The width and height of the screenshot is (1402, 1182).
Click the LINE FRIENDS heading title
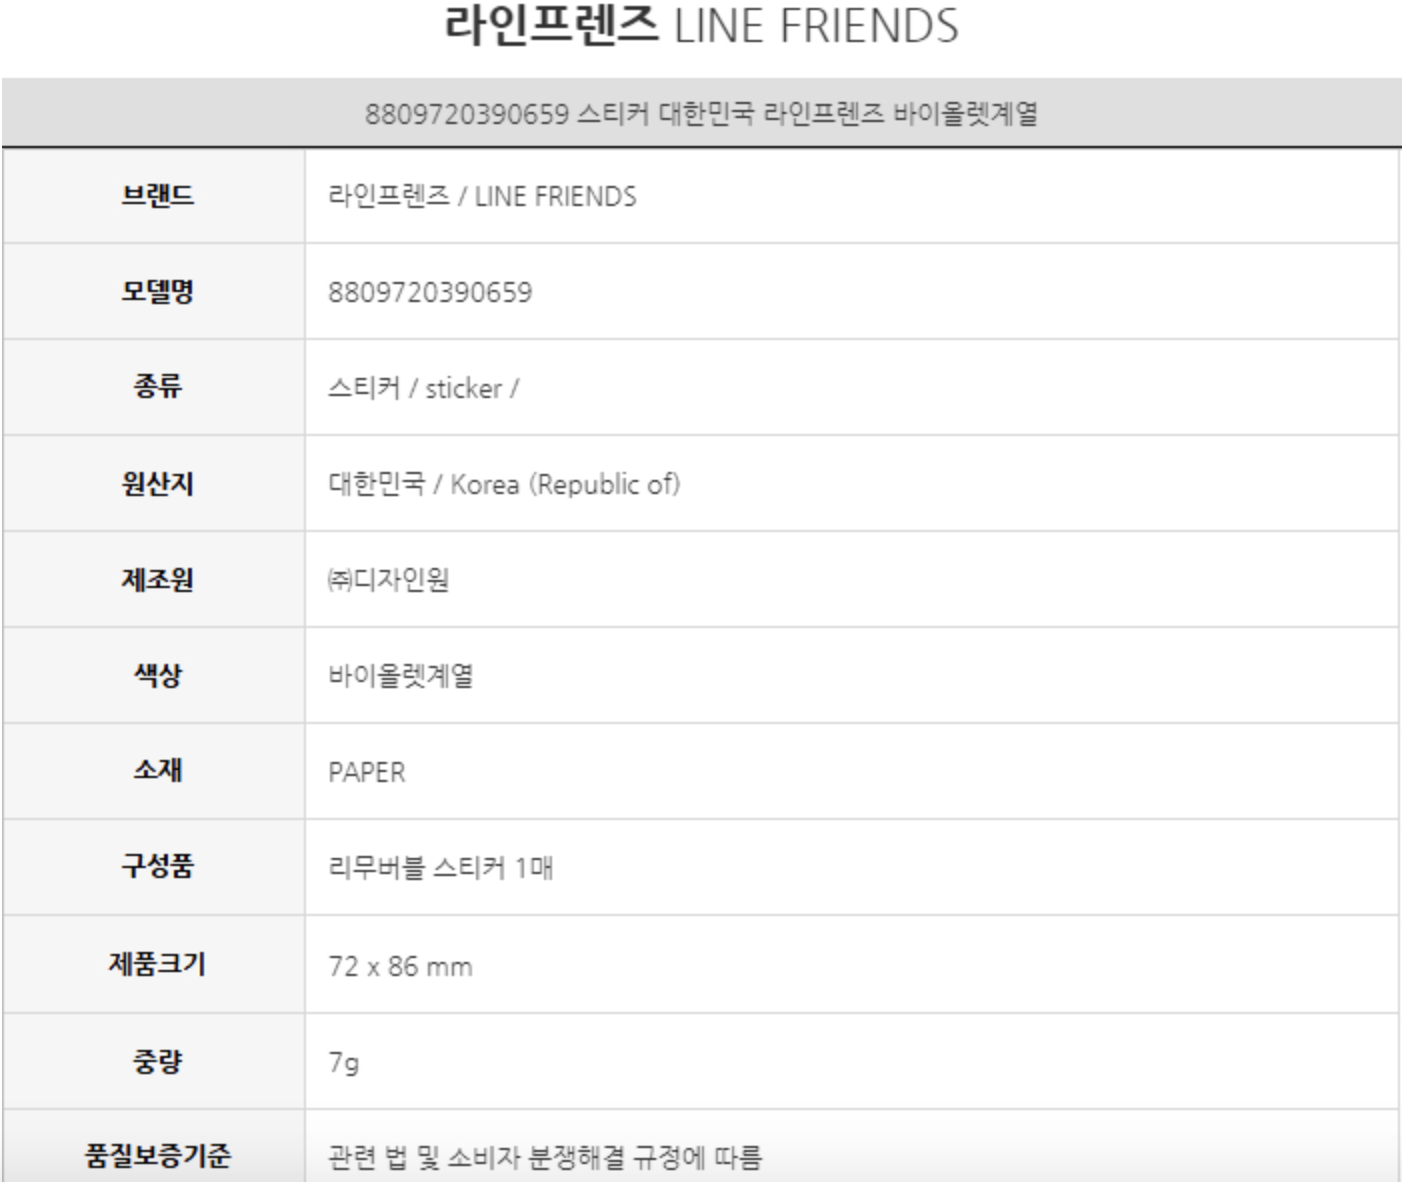701,27
